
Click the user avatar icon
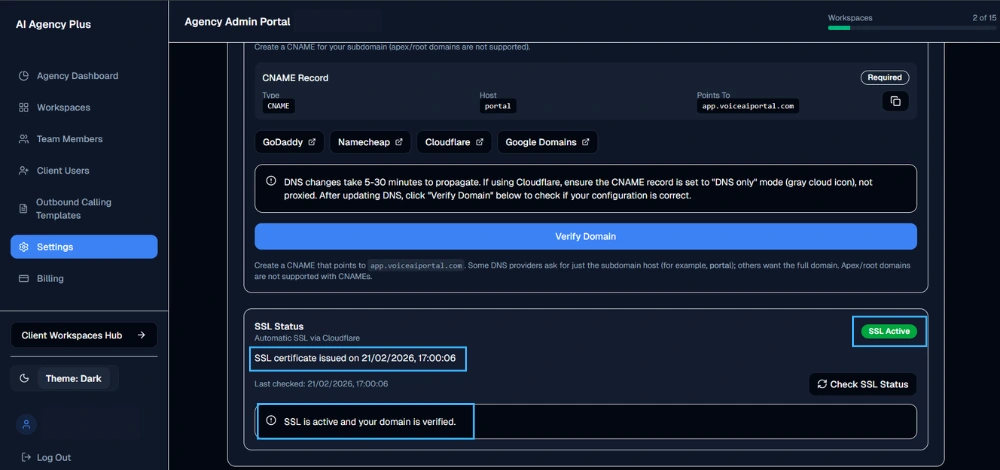(x=26, y=425)
